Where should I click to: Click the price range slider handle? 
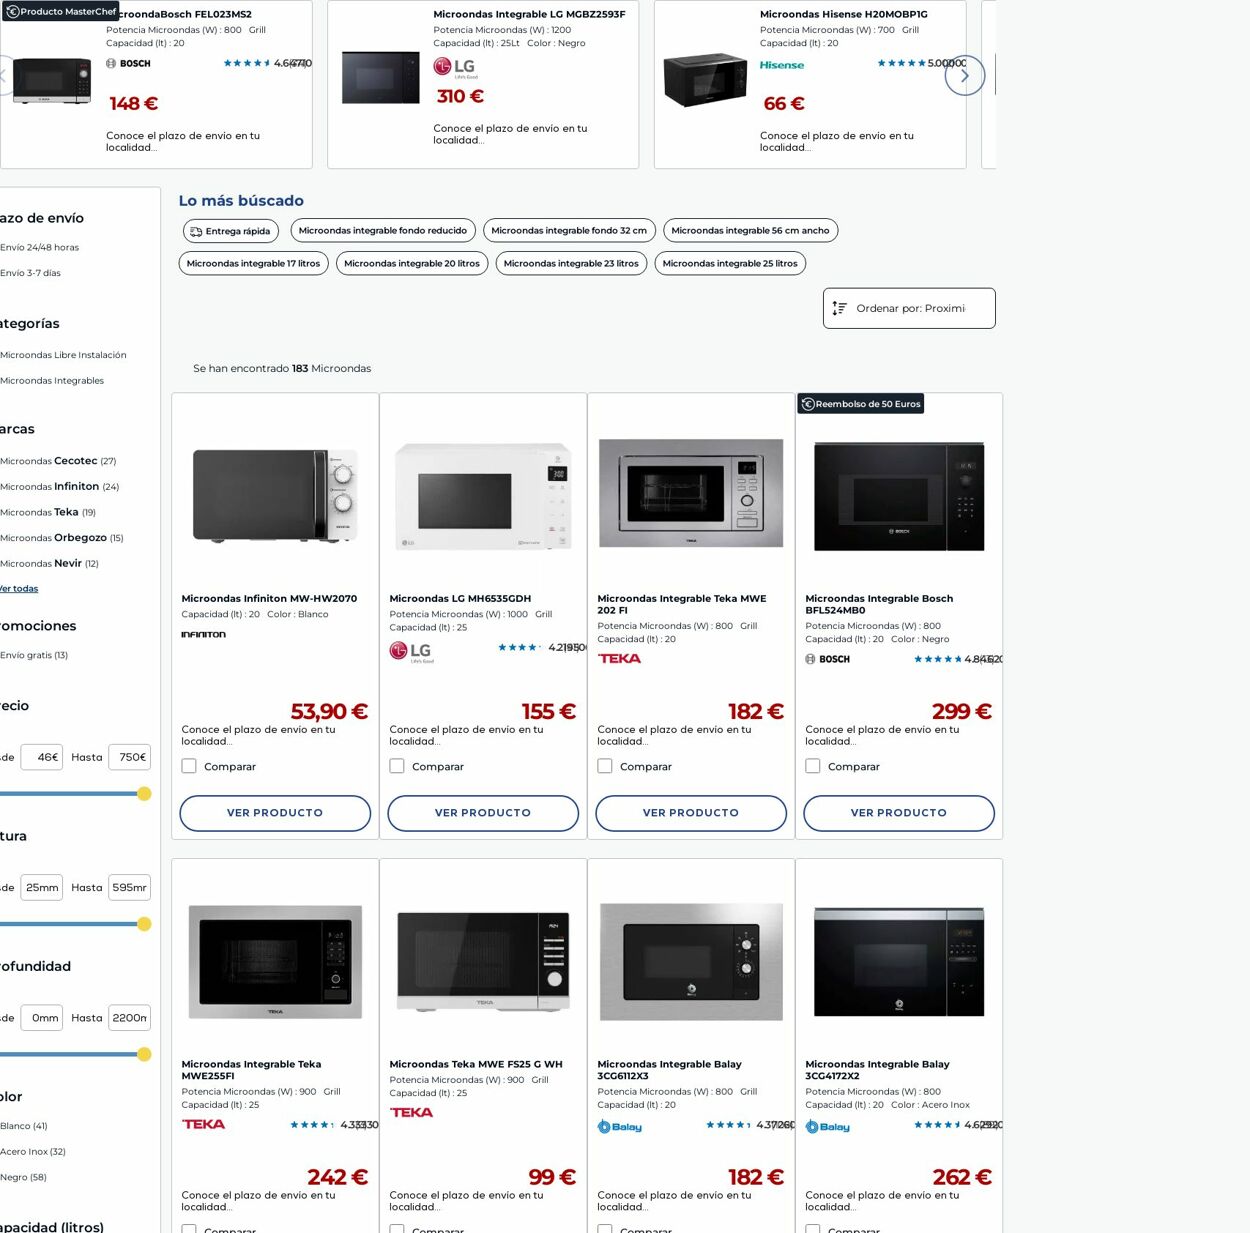(144, 794)
